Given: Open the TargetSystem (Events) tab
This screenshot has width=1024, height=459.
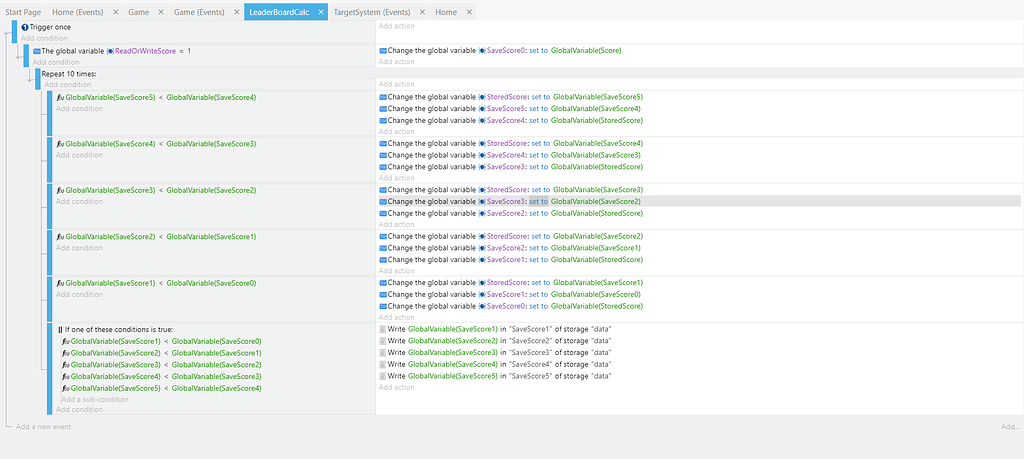Looking at the screenshot, I should coord(372,12).
